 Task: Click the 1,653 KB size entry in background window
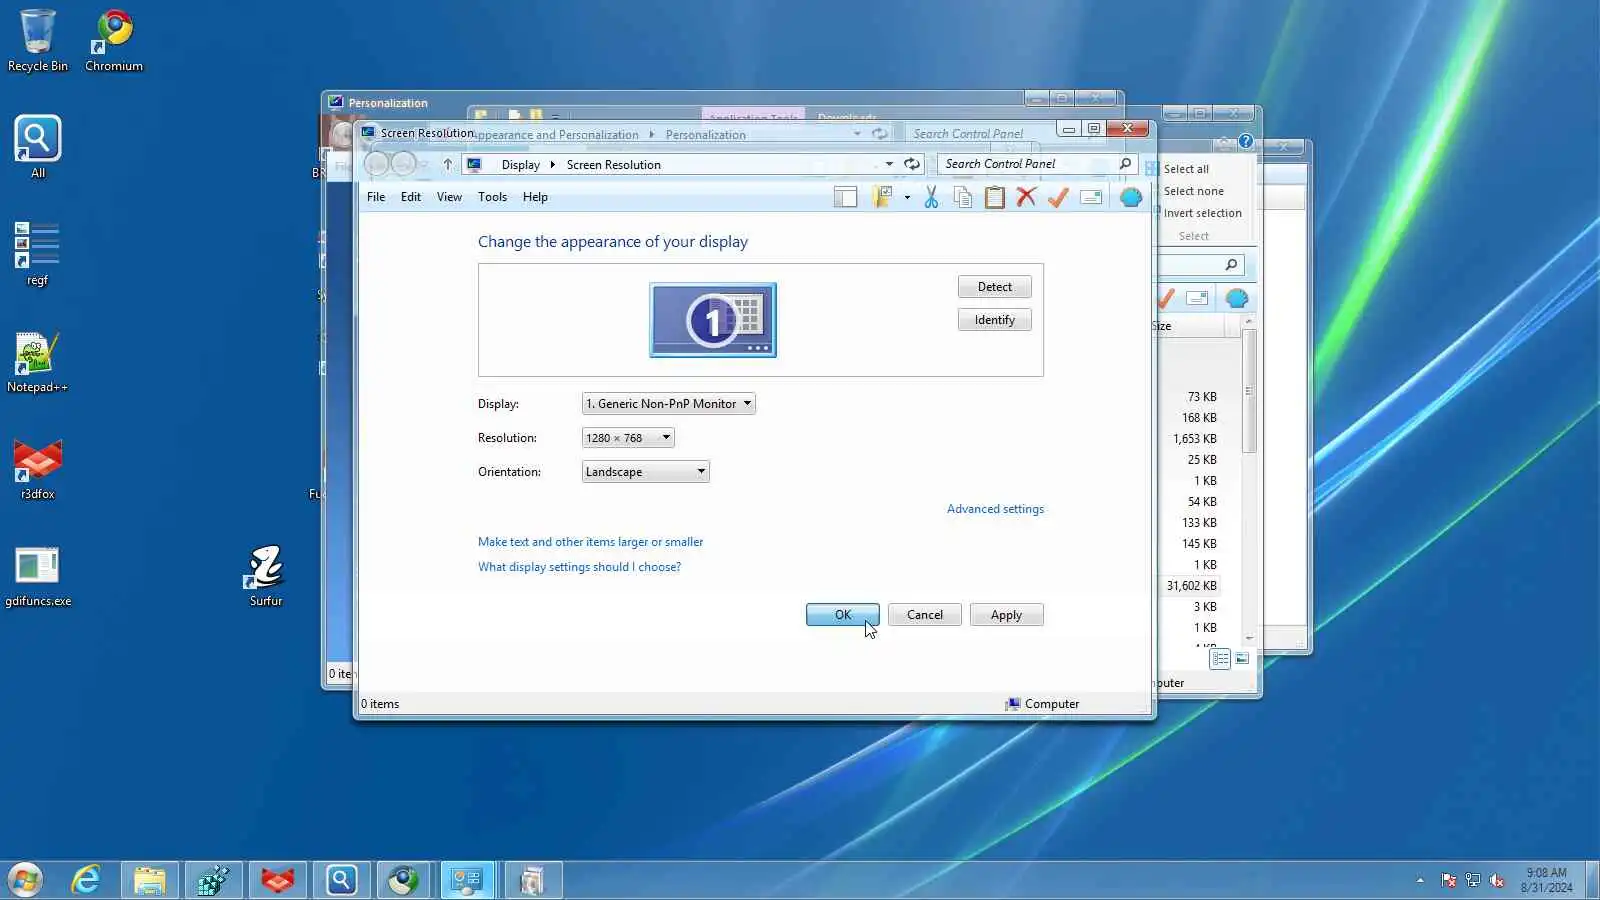pyautogui.click(x=1195, y=439)
